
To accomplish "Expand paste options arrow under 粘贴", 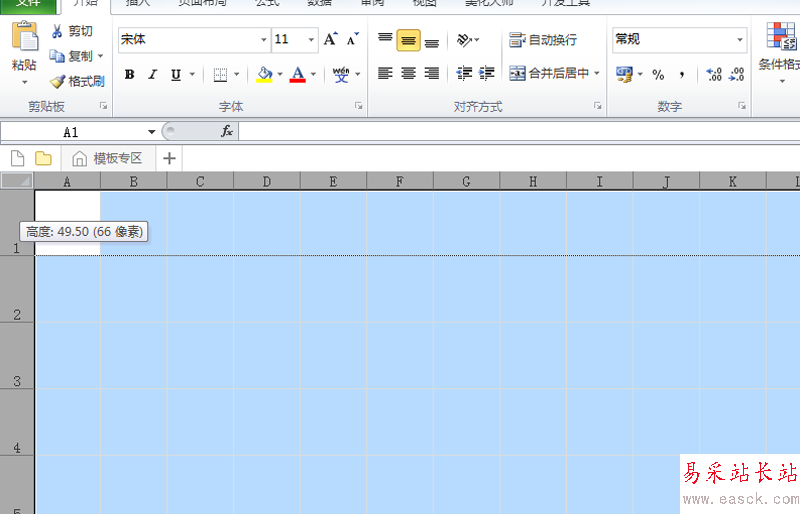I will coord(24,82).
